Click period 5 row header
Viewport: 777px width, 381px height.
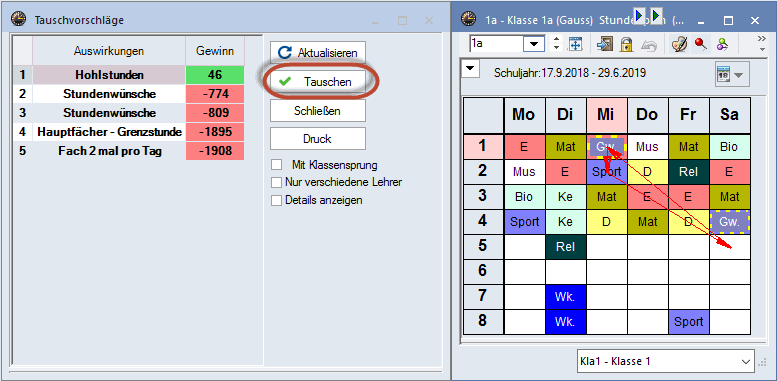point(484,246)
